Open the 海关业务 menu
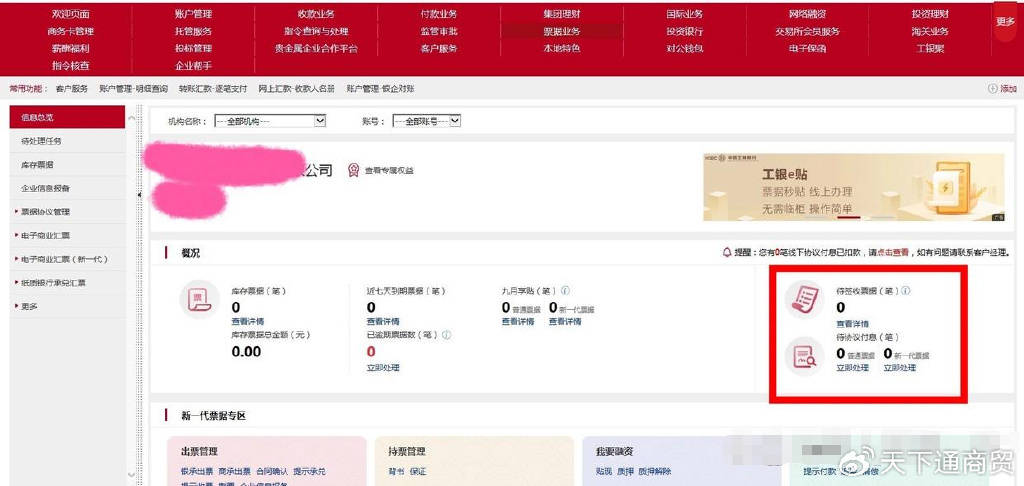Screen dimensions: 1024x486 tap(930, 31)
